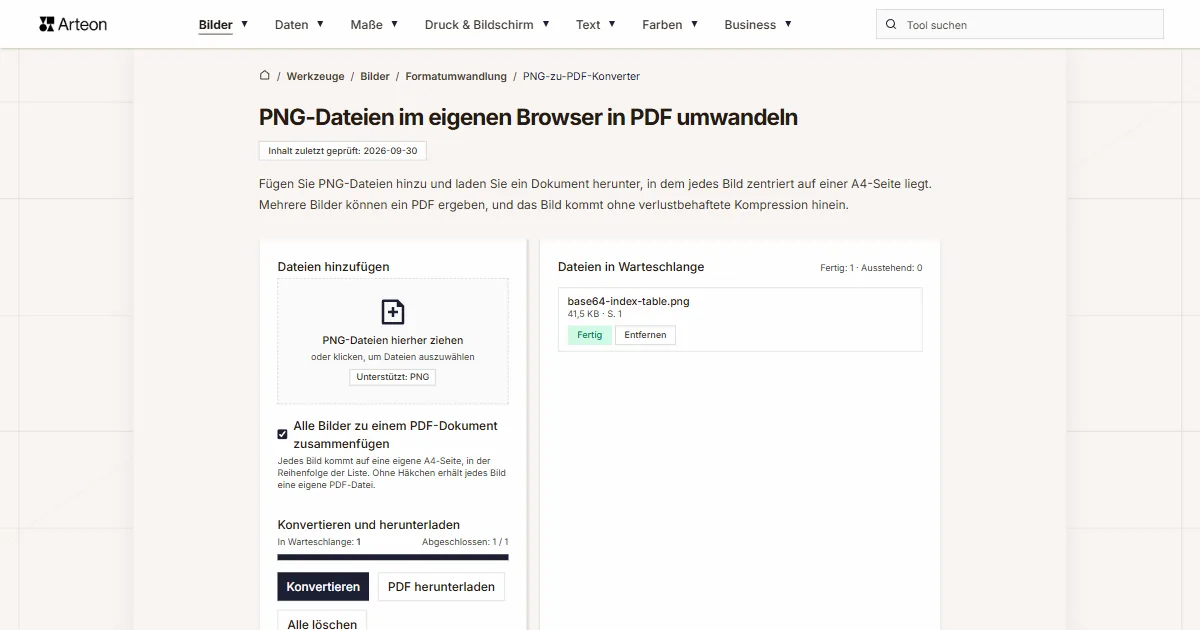Open the Business menu
1200x630 pixels.
[750, 25]
